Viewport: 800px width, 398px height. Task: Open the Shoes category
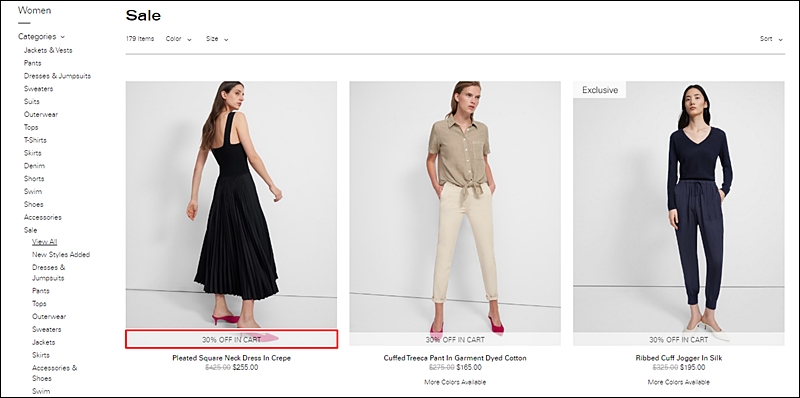click(x=33, y=204)
